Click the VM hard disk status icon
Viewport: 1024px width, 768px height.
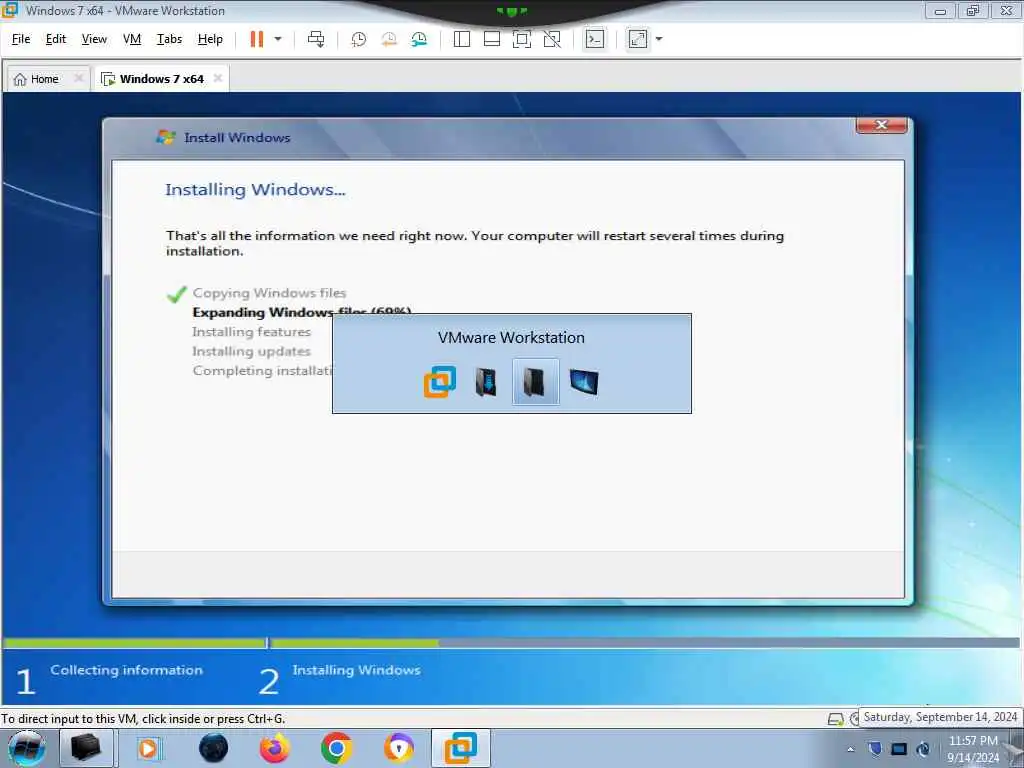[x=835, y=719]
